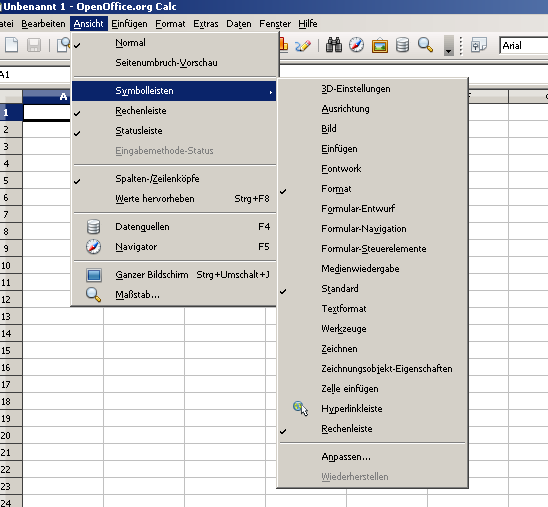Open the Fenster menu
Image resolution: width=548 pixels, height=507 pixels.
point(275,24)
